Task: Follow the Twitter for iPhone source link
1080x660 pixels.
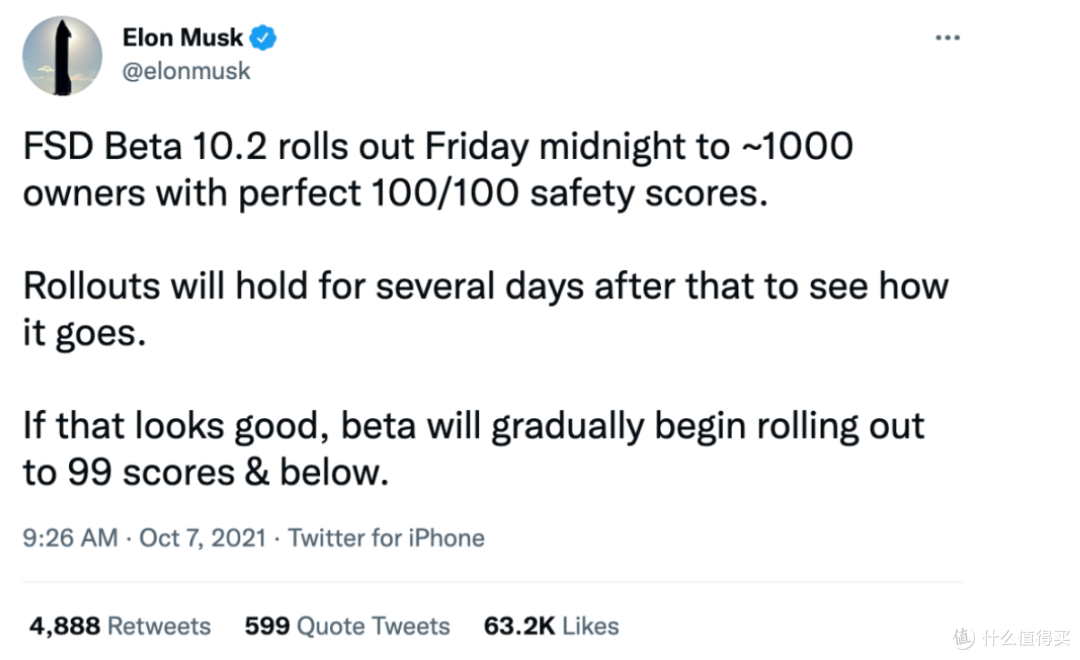Action: point(386,537)
